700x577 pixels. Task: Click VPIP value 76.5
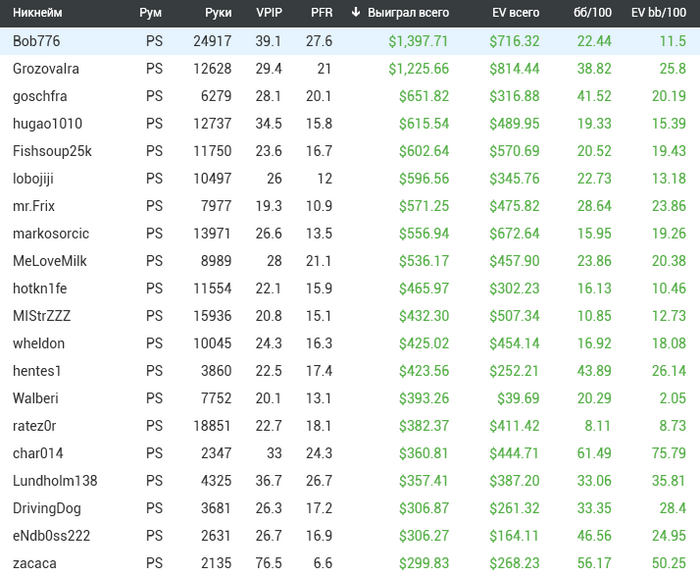269,563
